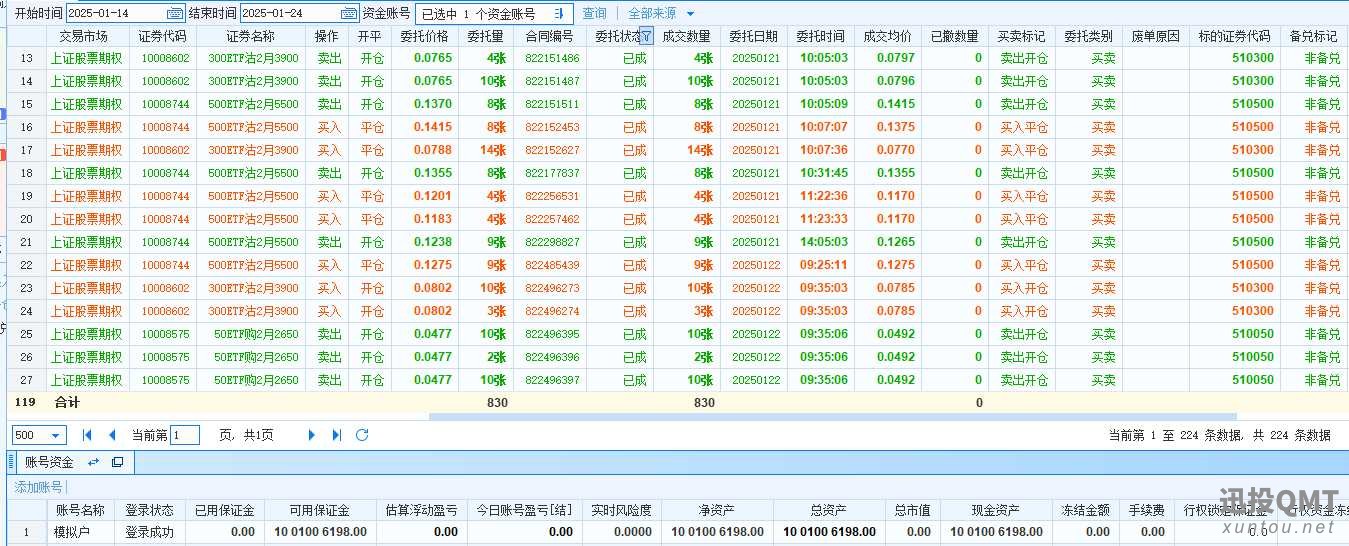The width and height of the screenshot is (1349, 546).
Task: Open the calendar picker for 开始时间
Action: (x=175, y=14)
